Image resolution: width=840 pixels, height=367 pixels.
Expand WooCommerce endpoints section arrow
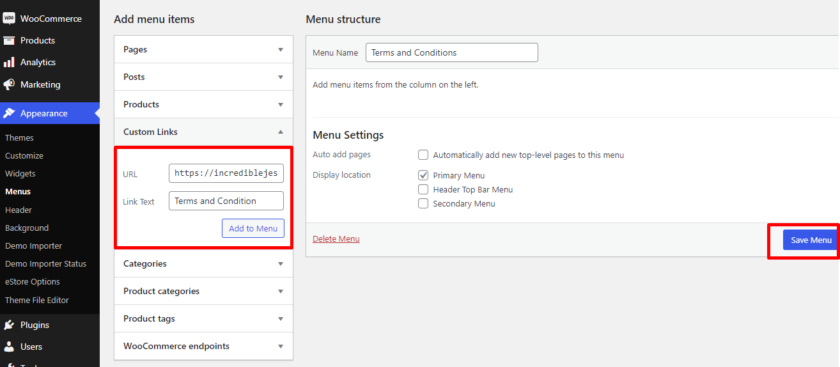click(280, 346)
